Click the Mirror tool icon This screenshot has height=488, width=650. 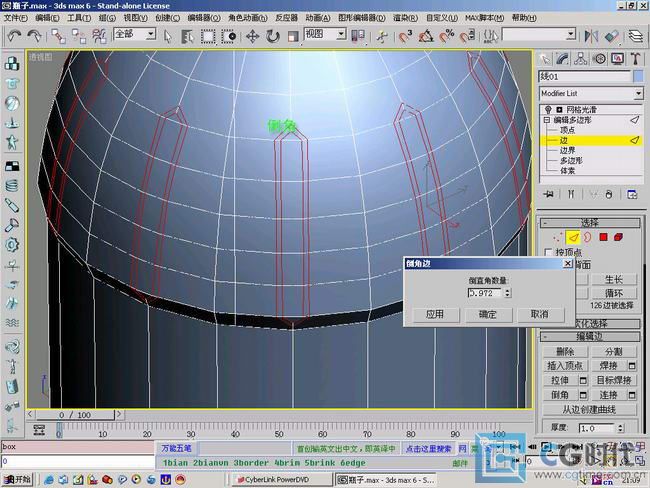click(x=591, y=36)
